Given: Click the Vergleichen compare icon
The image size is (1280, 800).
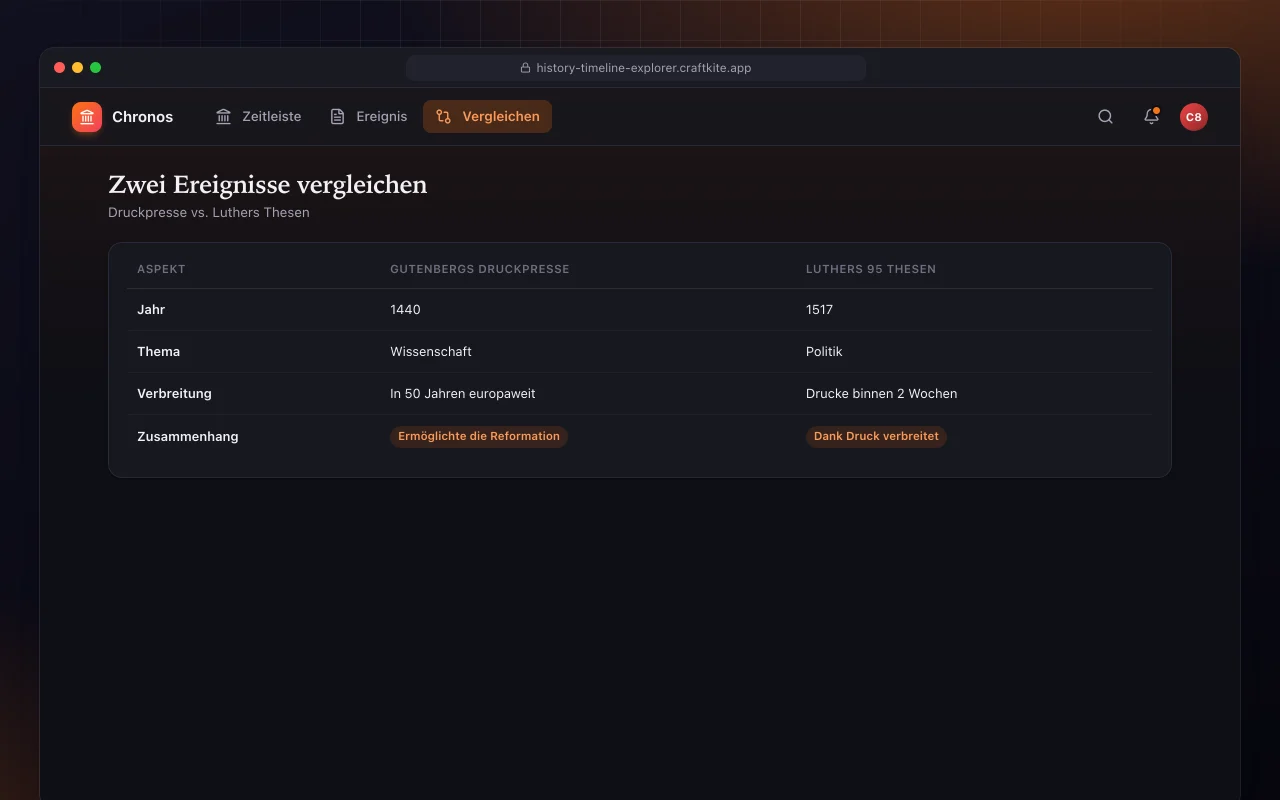Looking at the screenshot, I should click(444, 117).
